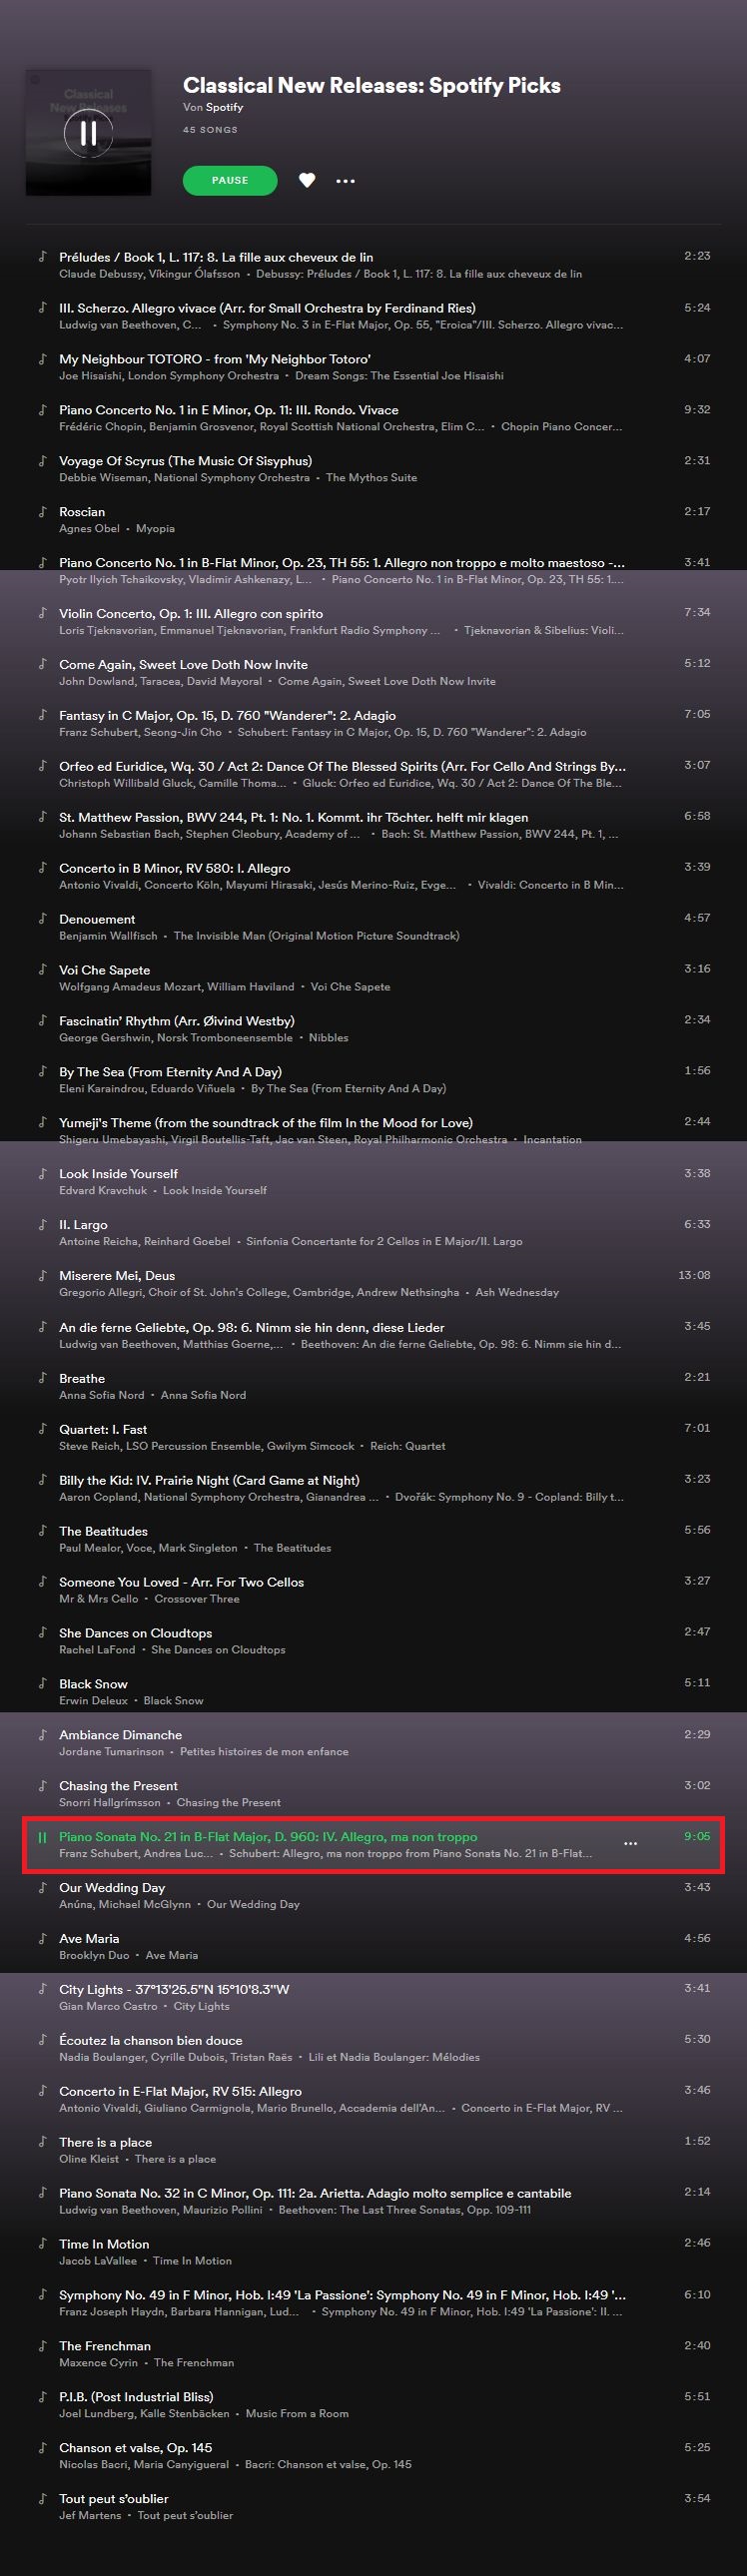Click the note icon beside Denouement
Image resolution: width=747 pixels, height=2576 pixels.
point(42,918)
